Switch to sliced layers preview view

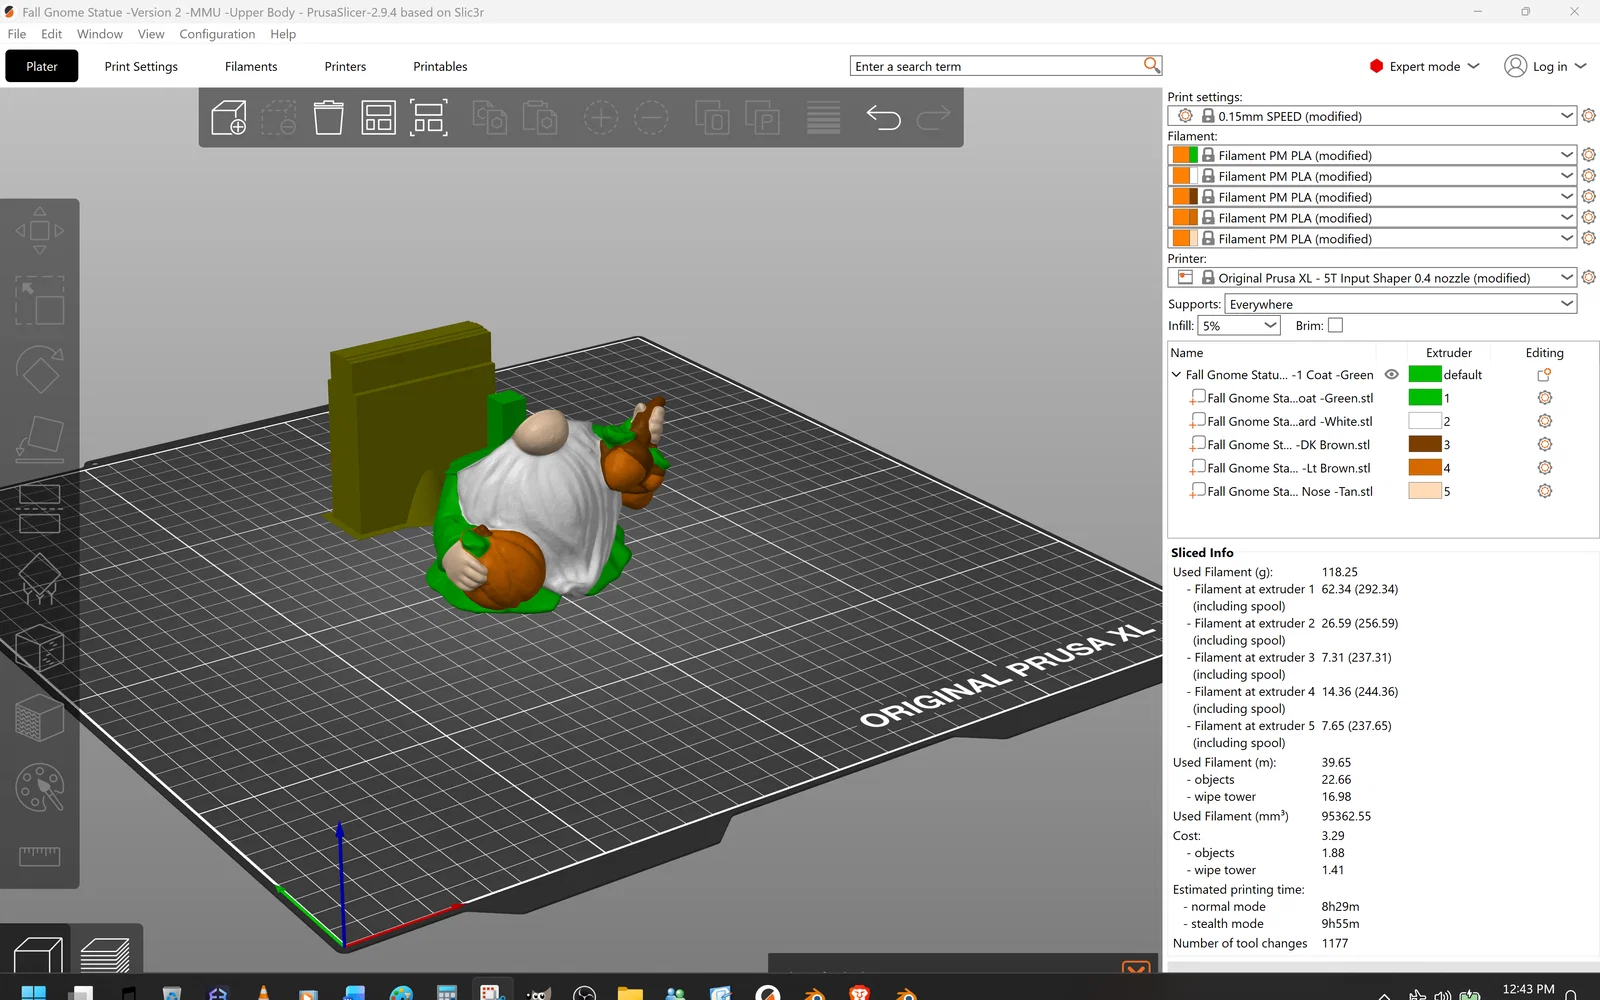(x=105, y=955)
